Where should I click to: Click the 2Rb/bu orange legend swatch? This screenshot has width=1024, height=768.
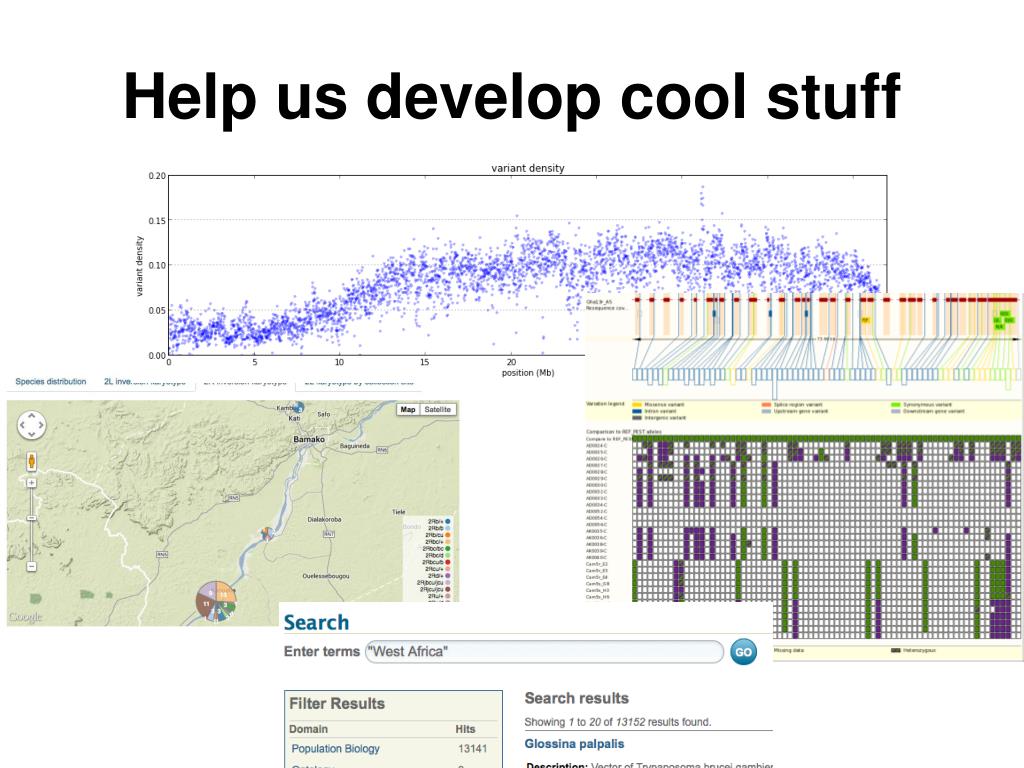tap(448, 535)
